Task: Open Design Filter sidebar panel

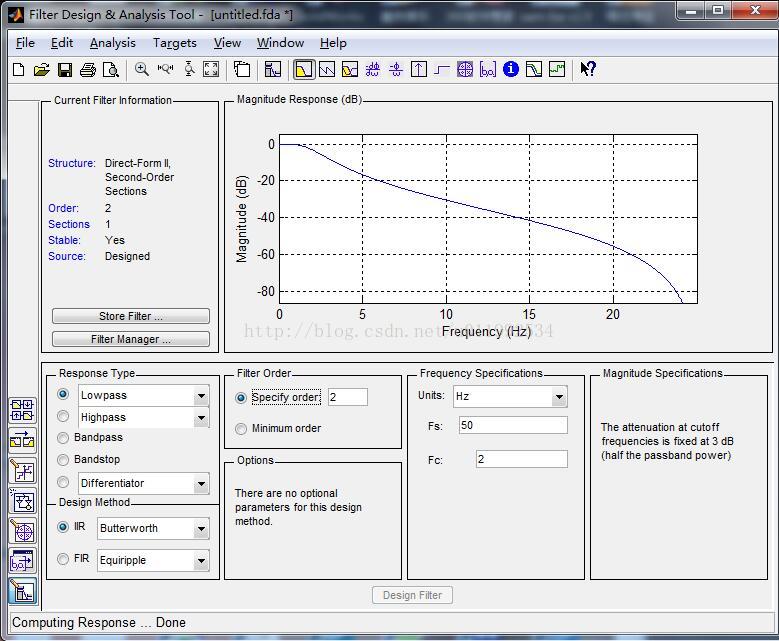Action: 22,591
